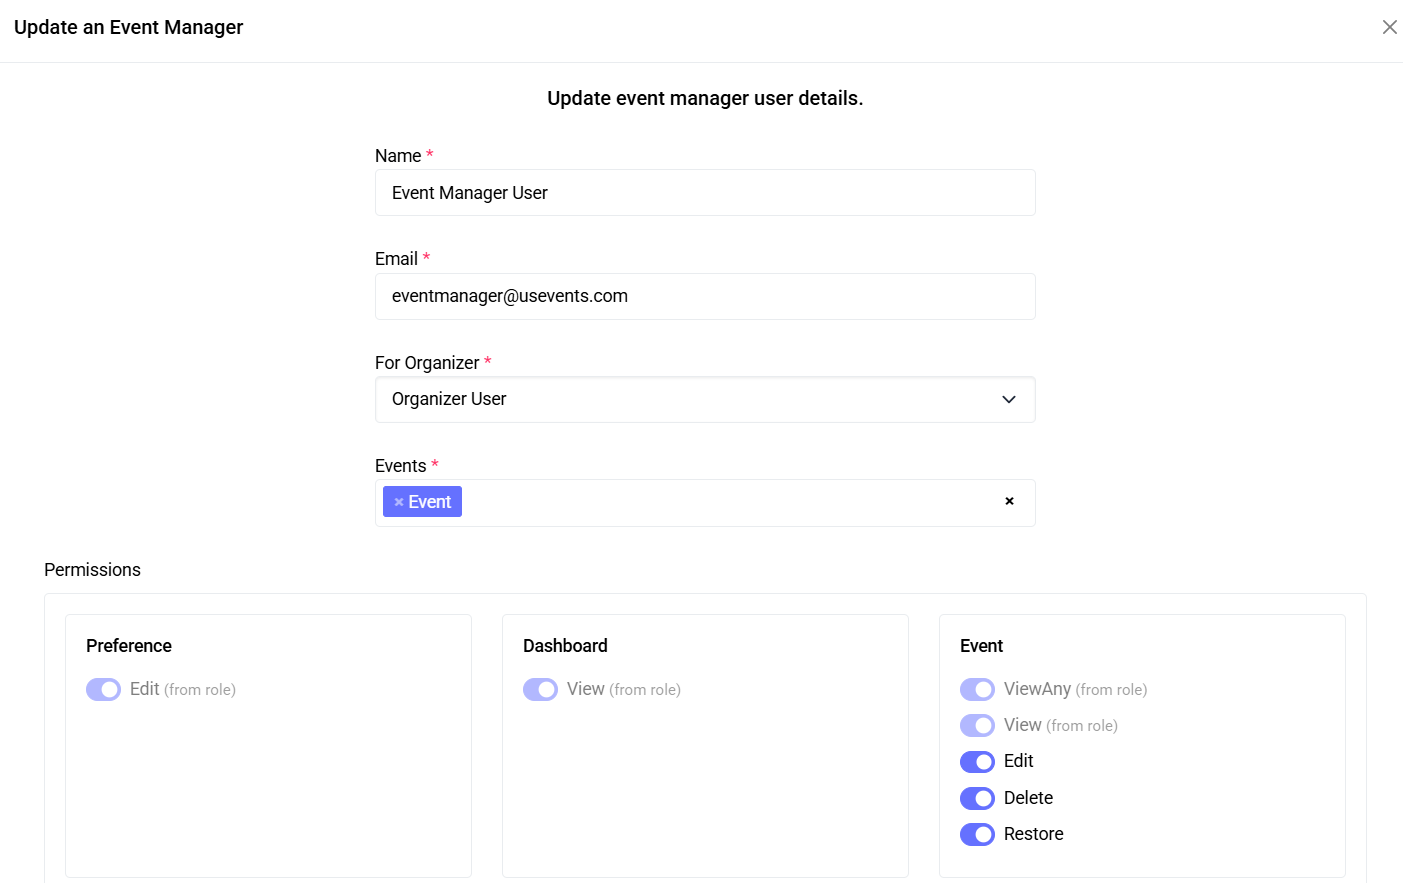Viewport: 1403px width, 883px height.
Task: Click the For Organizer dropdown chevron
Action: coord(1009,399)
